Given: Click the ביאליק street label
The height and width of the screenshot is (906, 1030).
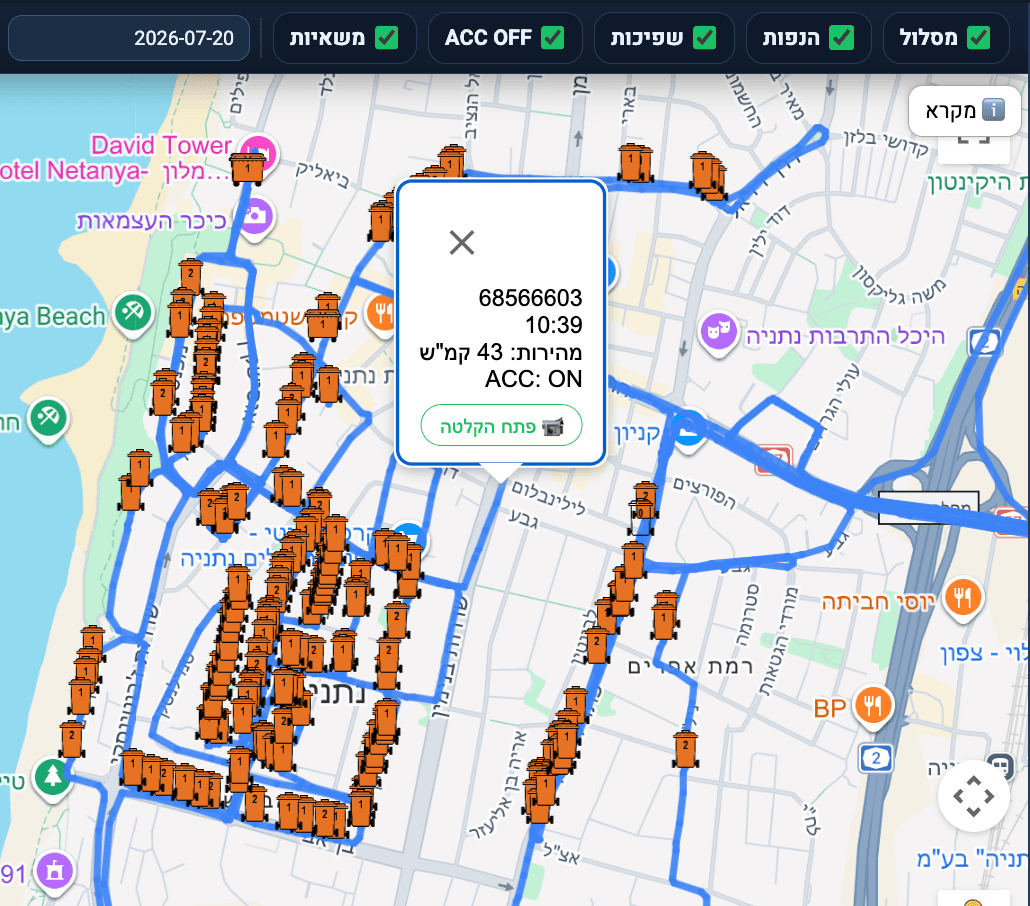Looking at the screenshot, I should coord(322,174).
